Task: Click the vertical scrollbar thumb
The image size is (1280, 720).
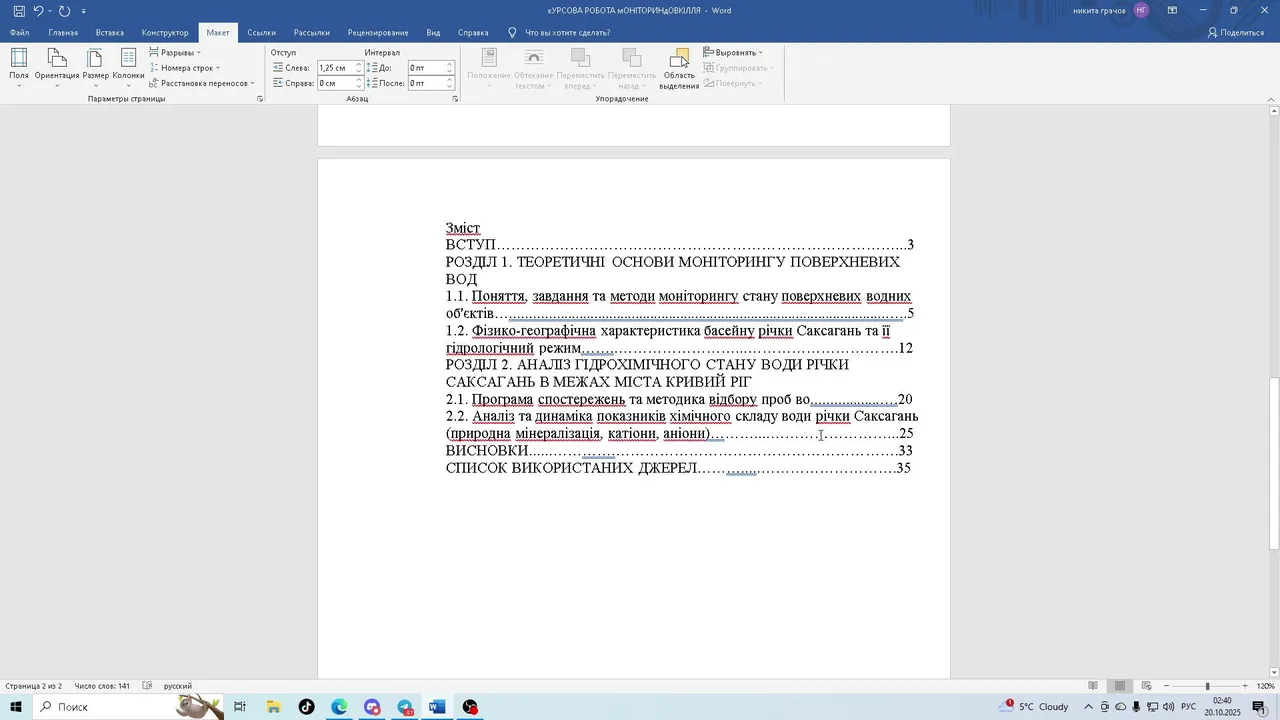Action: tap(1274, 463)
